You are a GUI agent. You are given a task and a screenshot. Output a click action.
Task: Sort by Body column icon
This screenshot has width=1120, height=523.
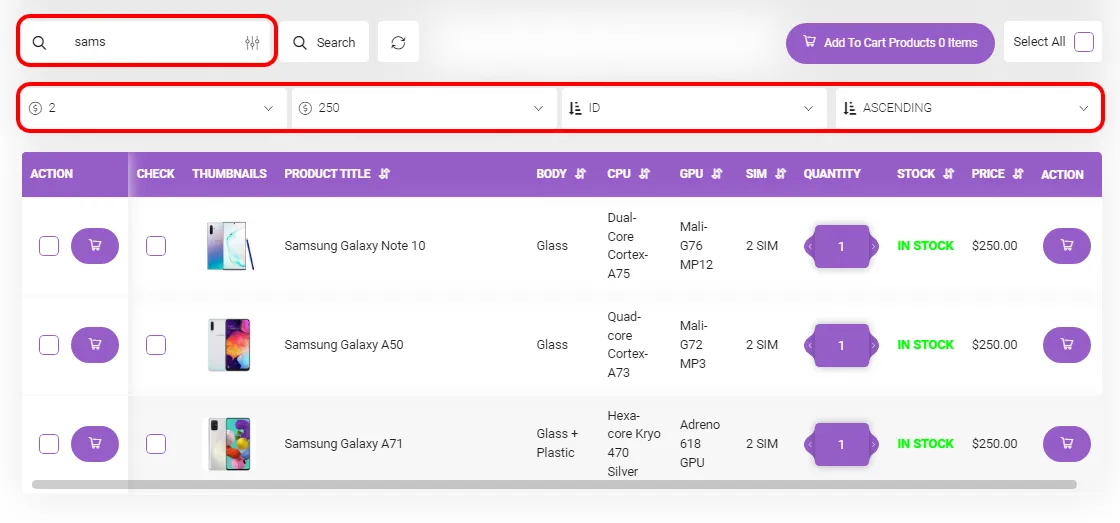click(x=580, y=174)
